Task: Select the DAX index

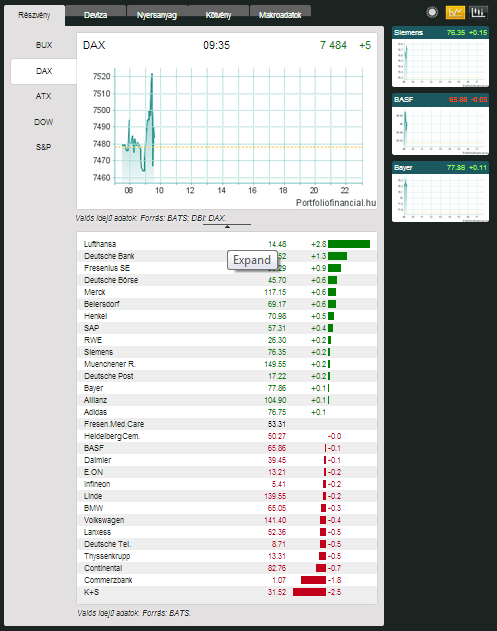Action: click(43, 71)
